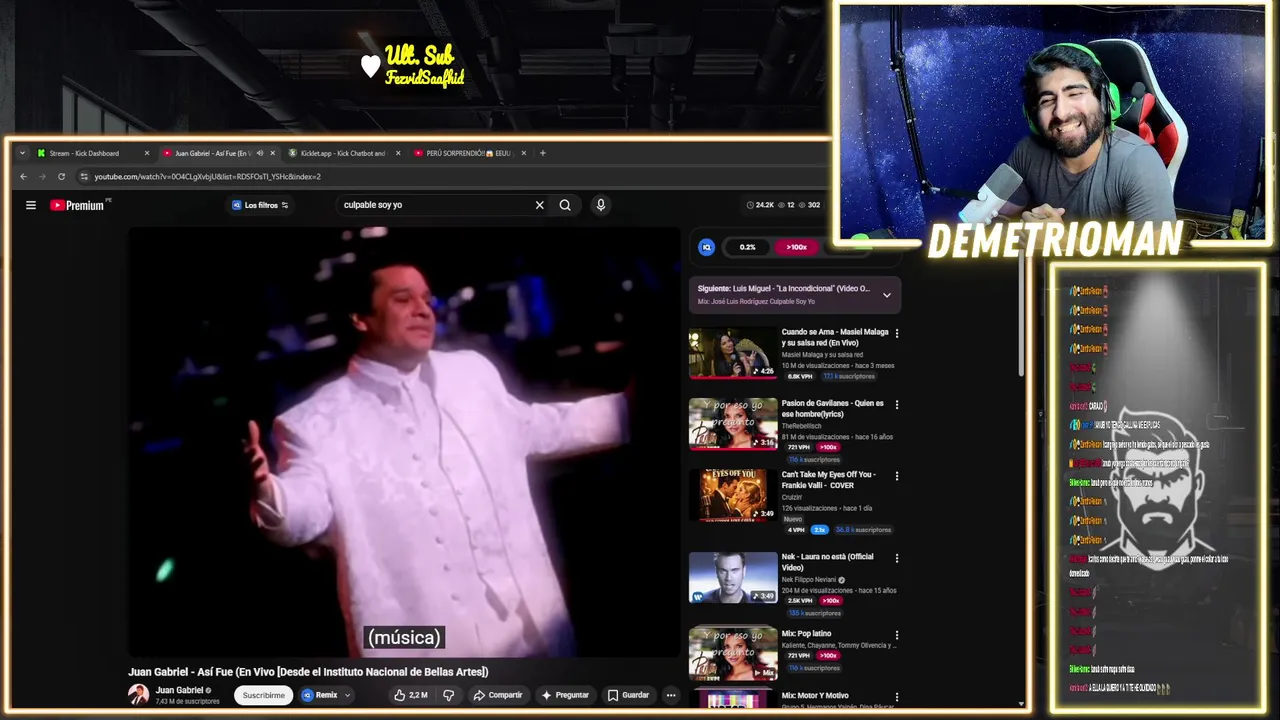1280x720 pixels.
Task: Mute the Juan Gabriel tab audio icon
Action: (260, 153)
